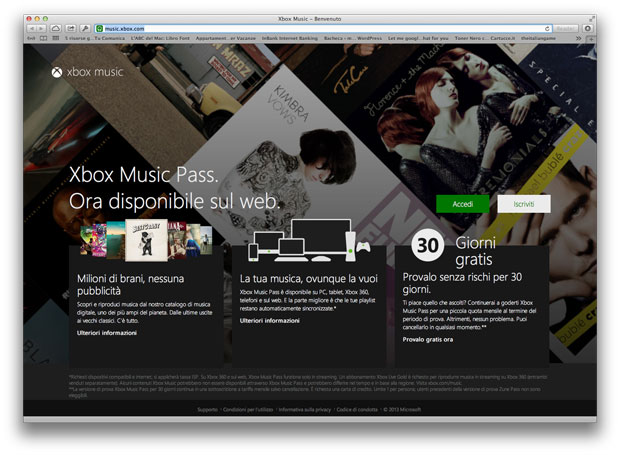Open the Supporto footer link
This screenshot has height=455, width=620.
pos(207,410)
